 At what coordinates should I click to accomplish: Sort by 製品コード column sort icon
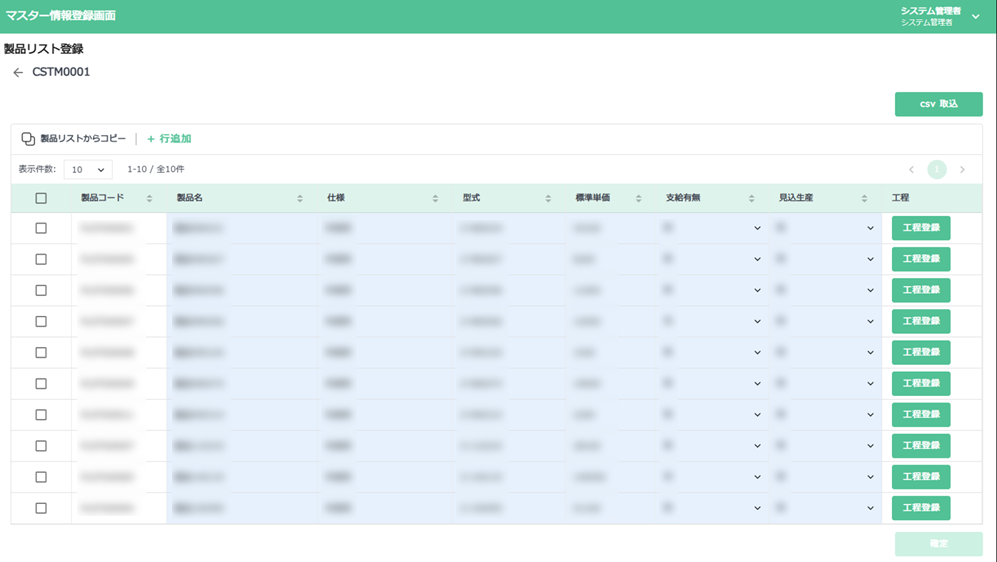[150, 199]
